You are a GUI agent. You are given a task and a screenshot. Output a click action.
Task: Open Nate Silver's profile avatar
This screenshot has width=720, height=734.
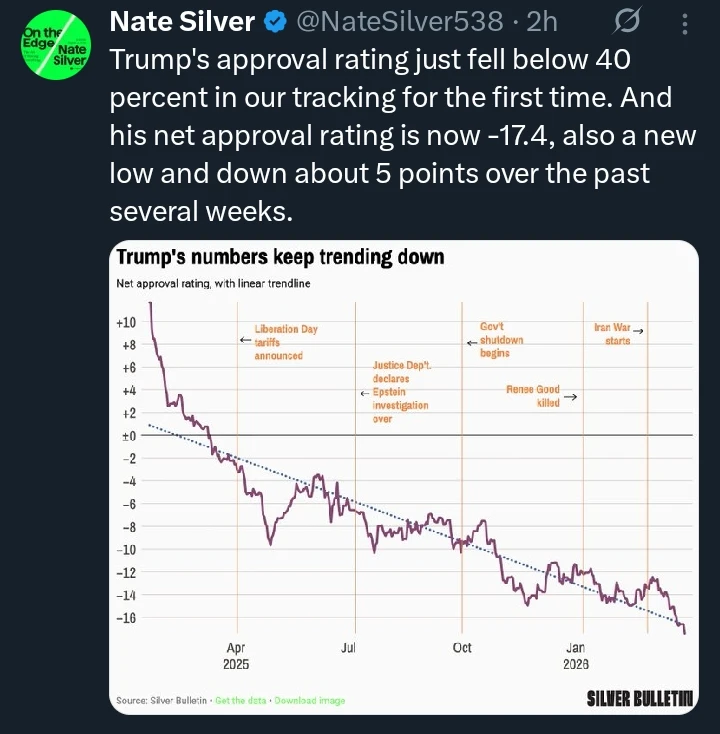[x=54, y=47]
